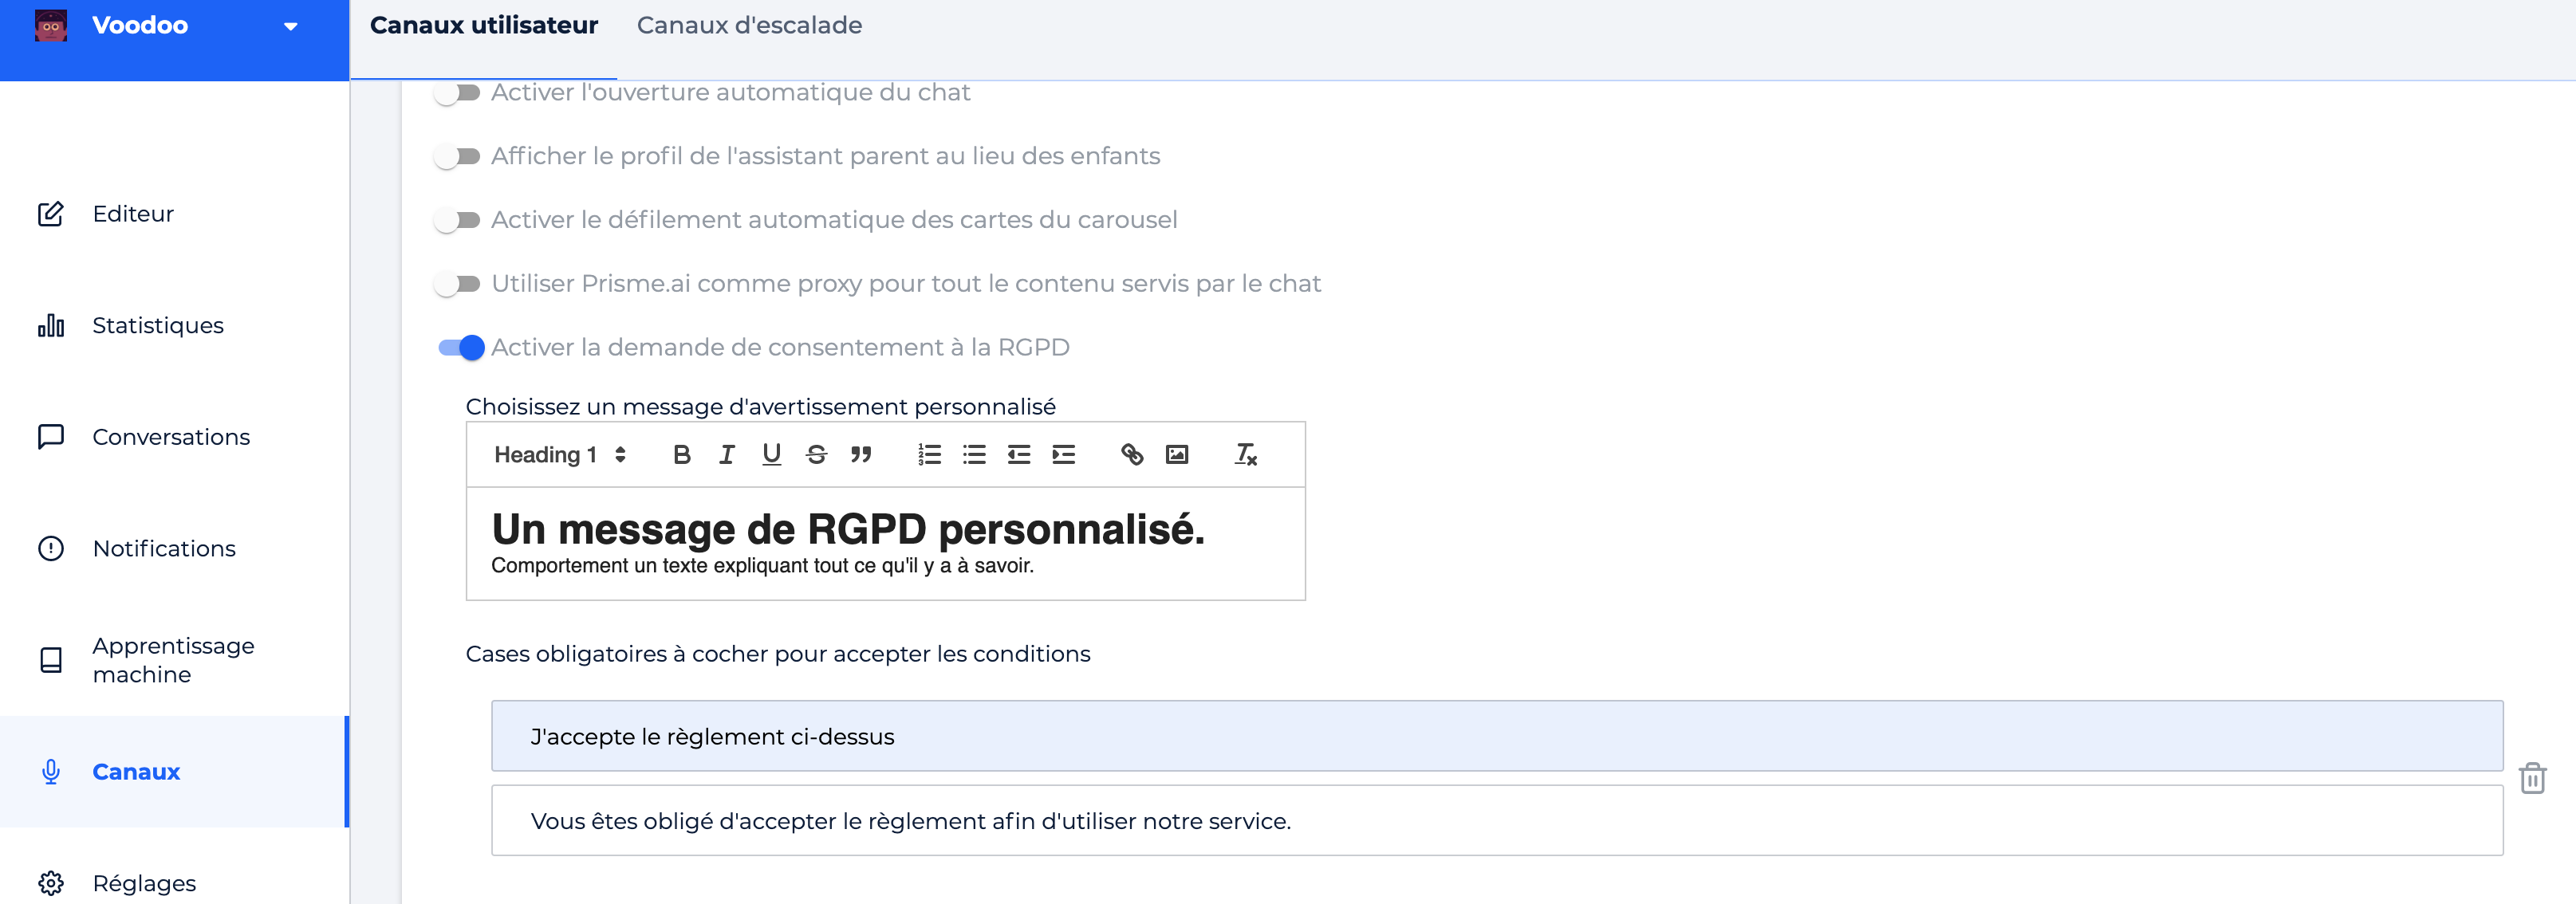2576x904 pixels.
Task: Click the RGPD message heading text
Action: (848, 529)
